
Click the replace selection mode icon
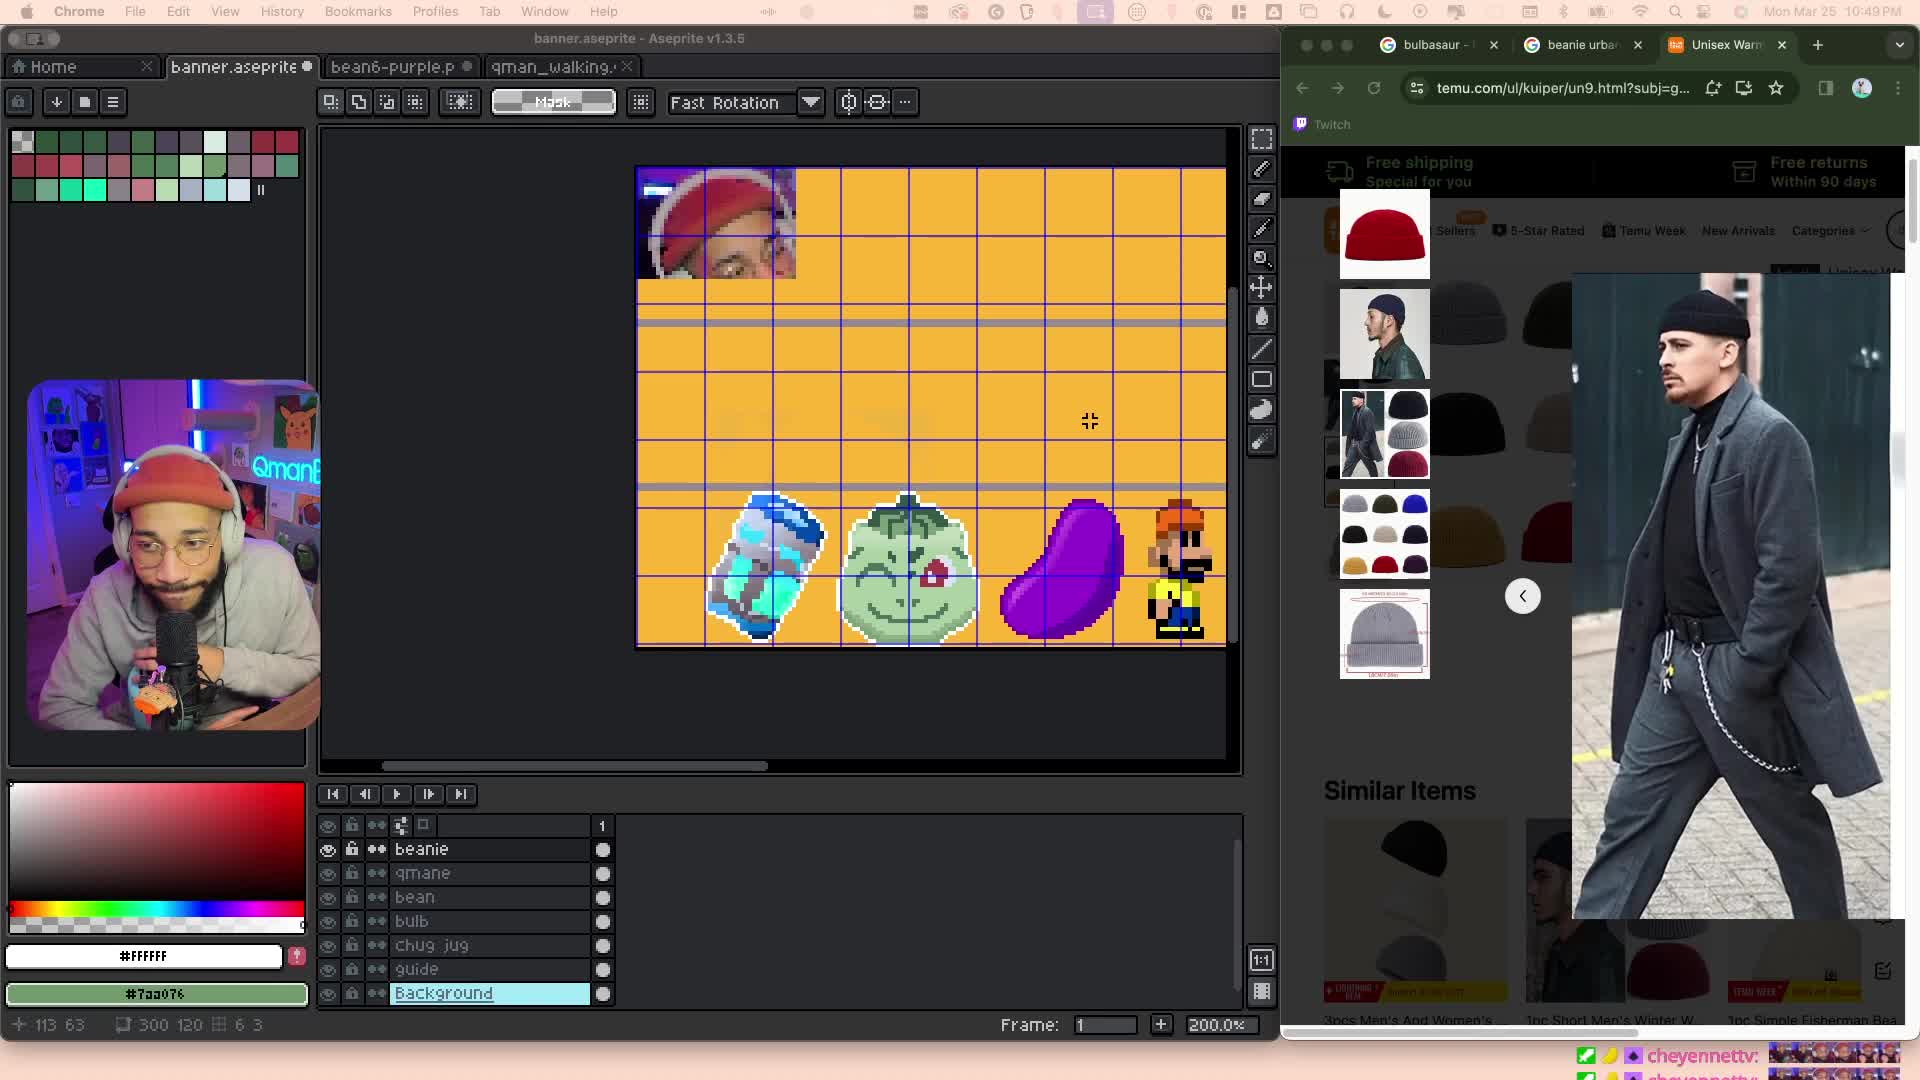pyautogui.click(x=331, y=102)
